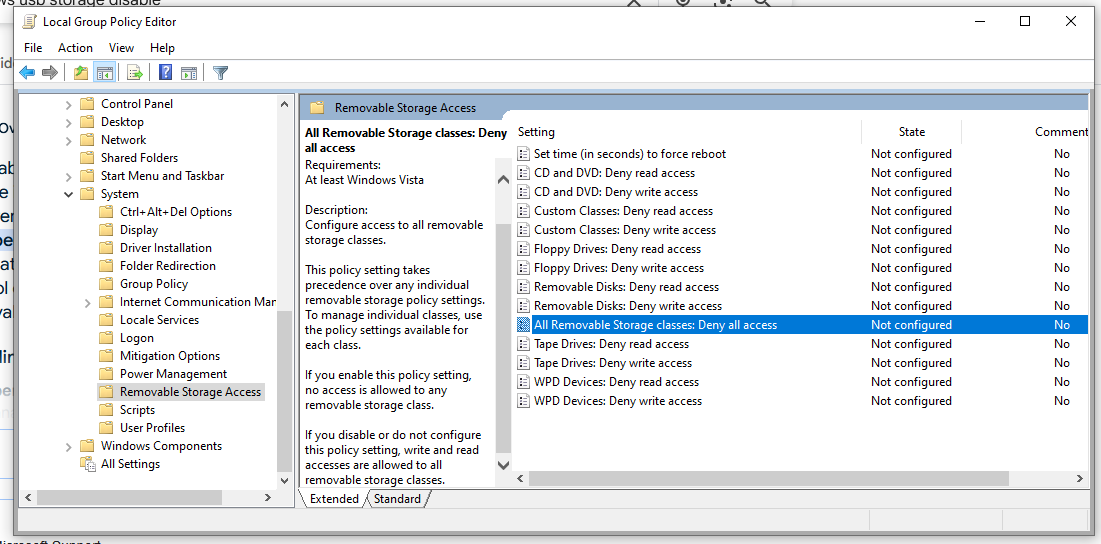Click the tree pane's scroll up arrow
The height and width of the screenshot is (544, 1101).
(x=284, y=104)
